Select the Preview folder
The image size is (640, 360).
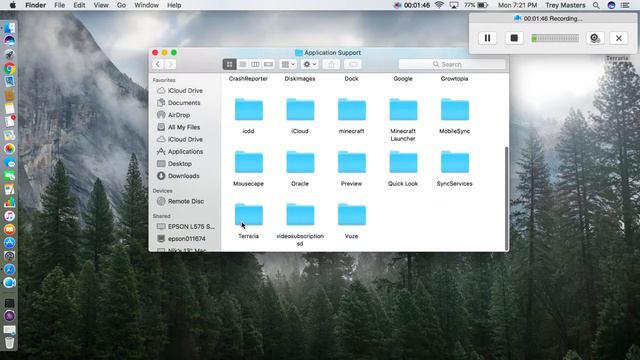click(351, 162)
